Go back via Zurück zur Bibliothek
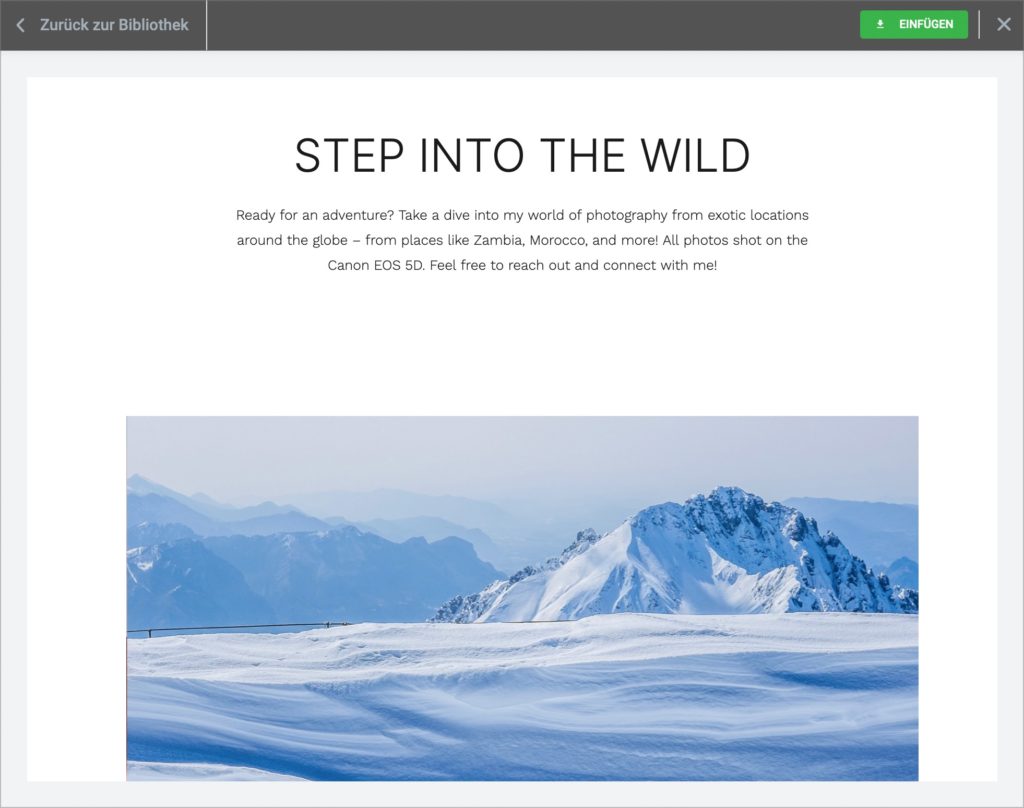Viewport: 1024px width, 808px height. [x=114, y=25]
